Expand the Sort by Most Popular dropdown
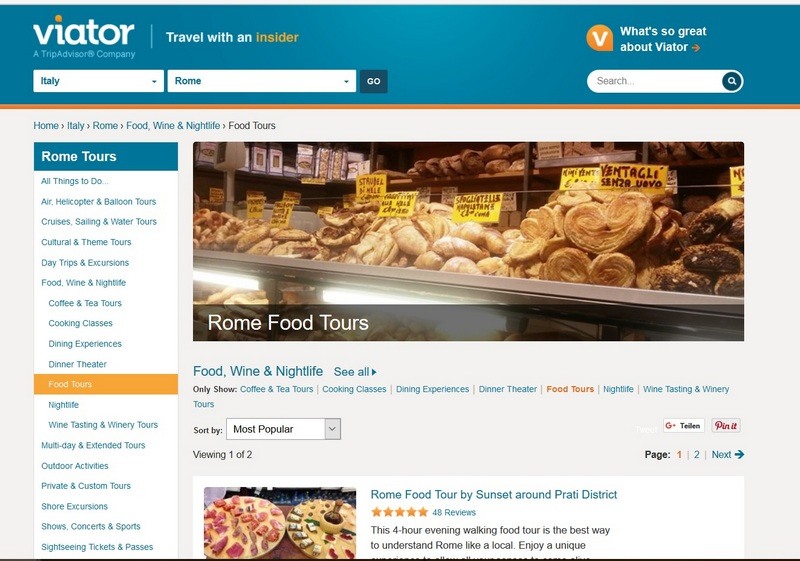This screenshot has width=800, height=561. [x=283, y=429]
